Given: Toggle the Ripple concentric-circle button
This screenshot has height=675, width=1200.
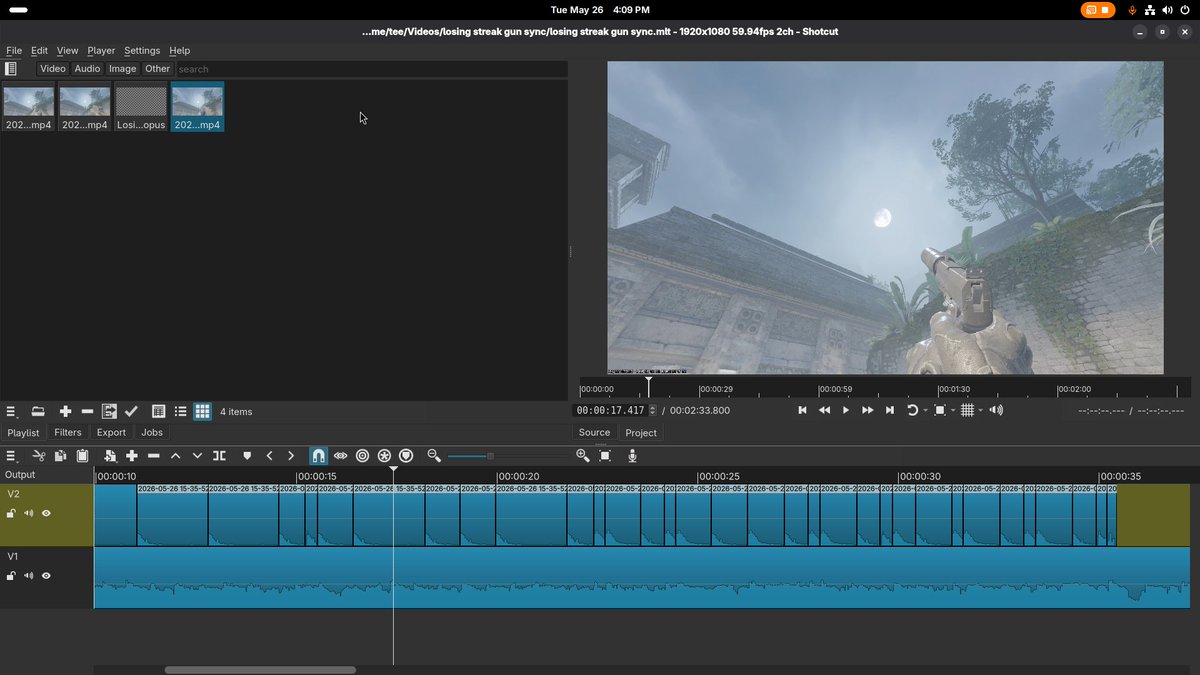Looking at the screenshot, I should coord(363,456).
